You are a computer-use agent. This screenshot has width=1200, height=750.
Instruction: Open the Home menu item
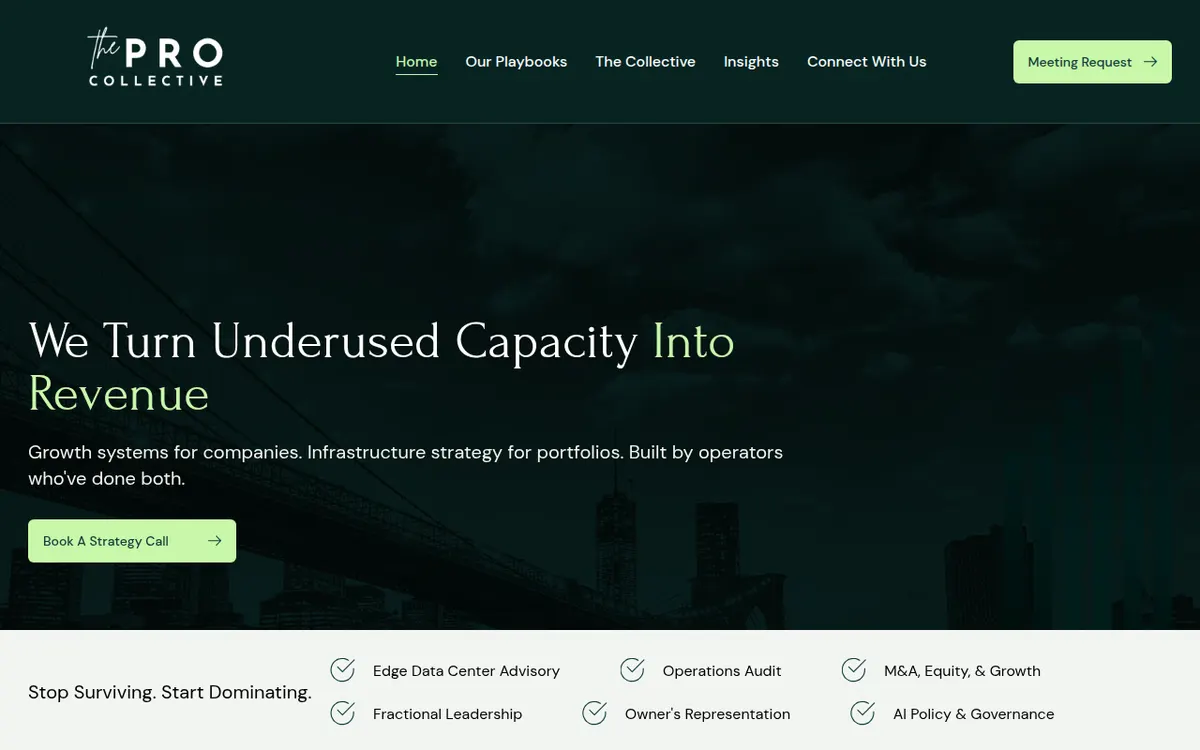click(416, 61)
